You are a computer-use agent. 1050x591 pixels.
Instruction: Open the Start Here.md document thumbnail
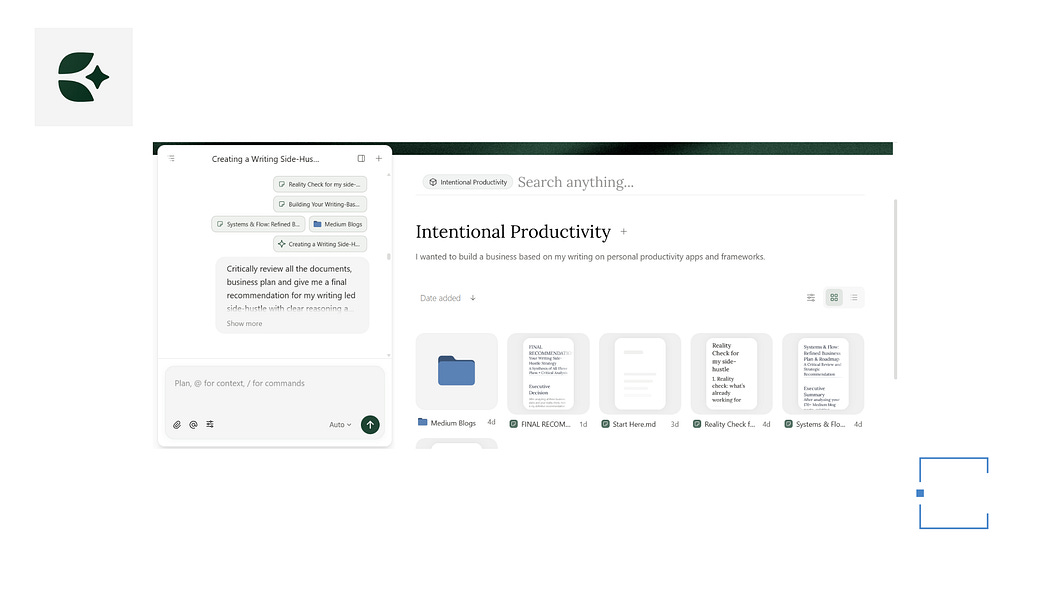pos(640,373)
